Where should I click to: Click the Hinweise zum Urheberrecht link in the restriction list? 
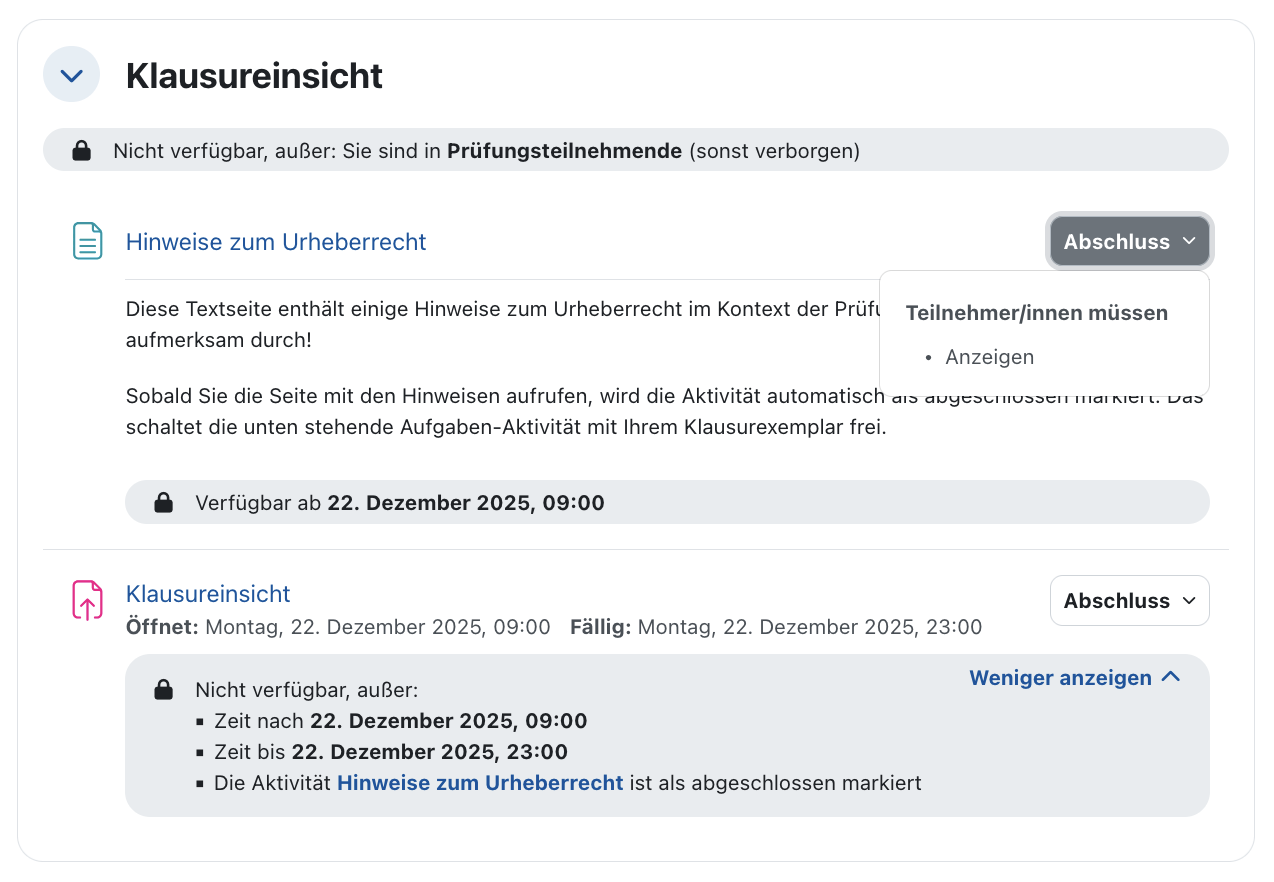[x=479, y=782]
